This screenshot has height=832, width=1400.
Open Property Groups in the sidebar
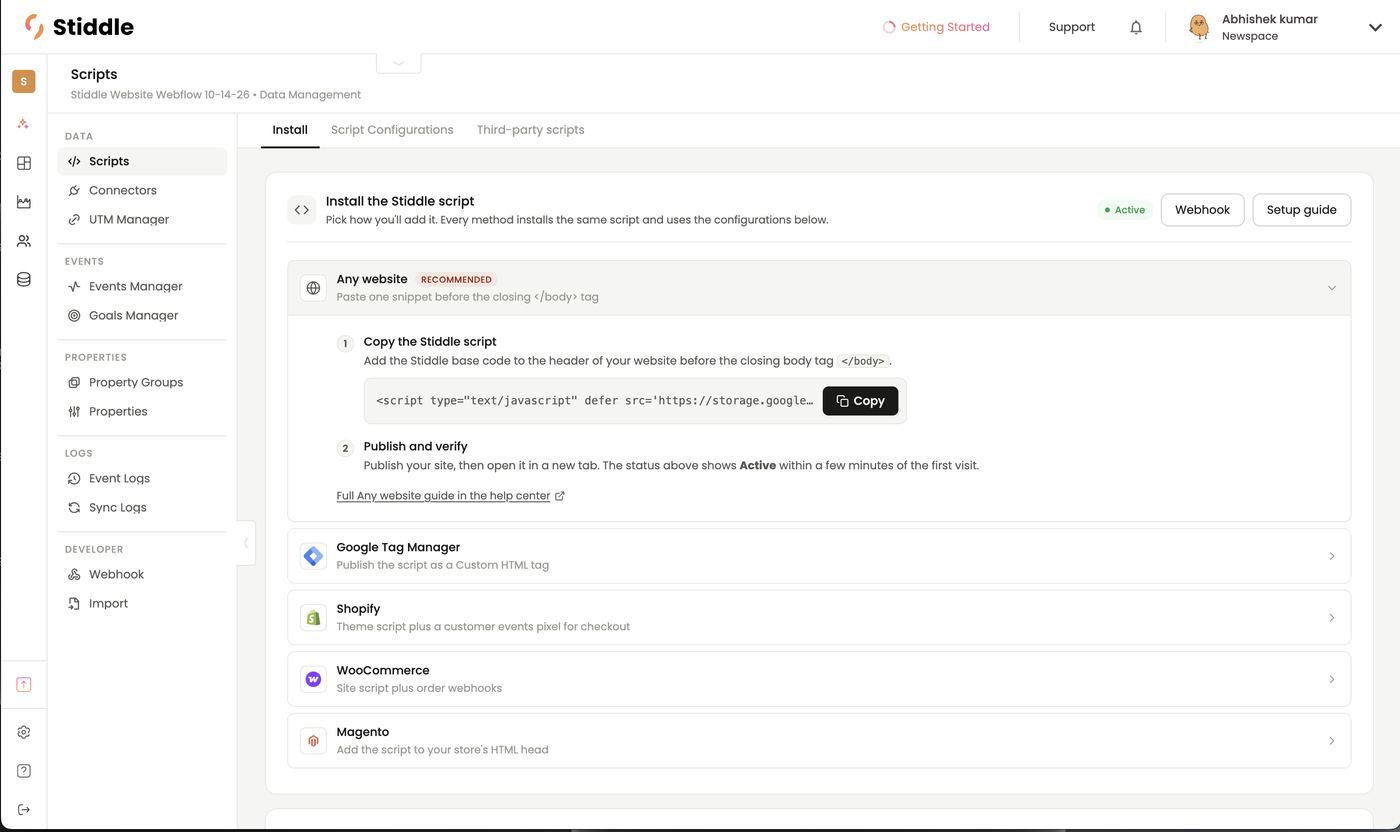tap(143, 382)
